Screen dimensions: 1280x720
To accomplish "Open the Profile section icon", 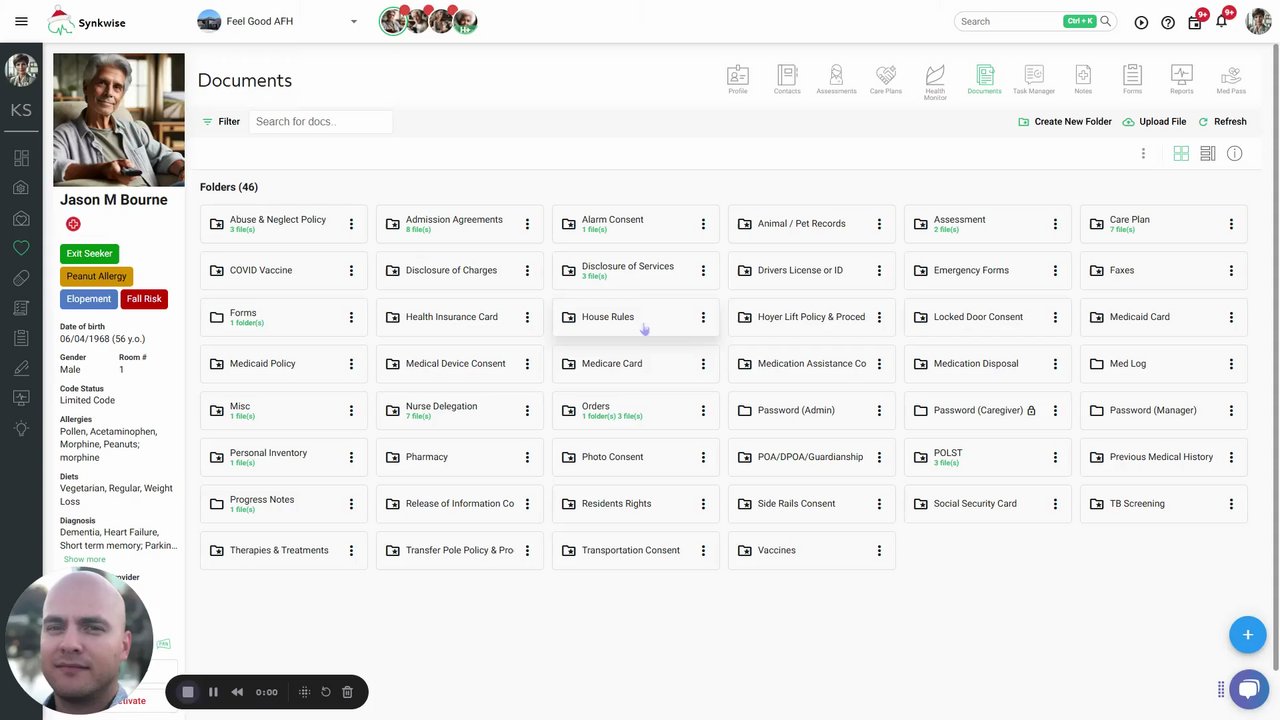I will pyautogui.click(x=738, y=79).
